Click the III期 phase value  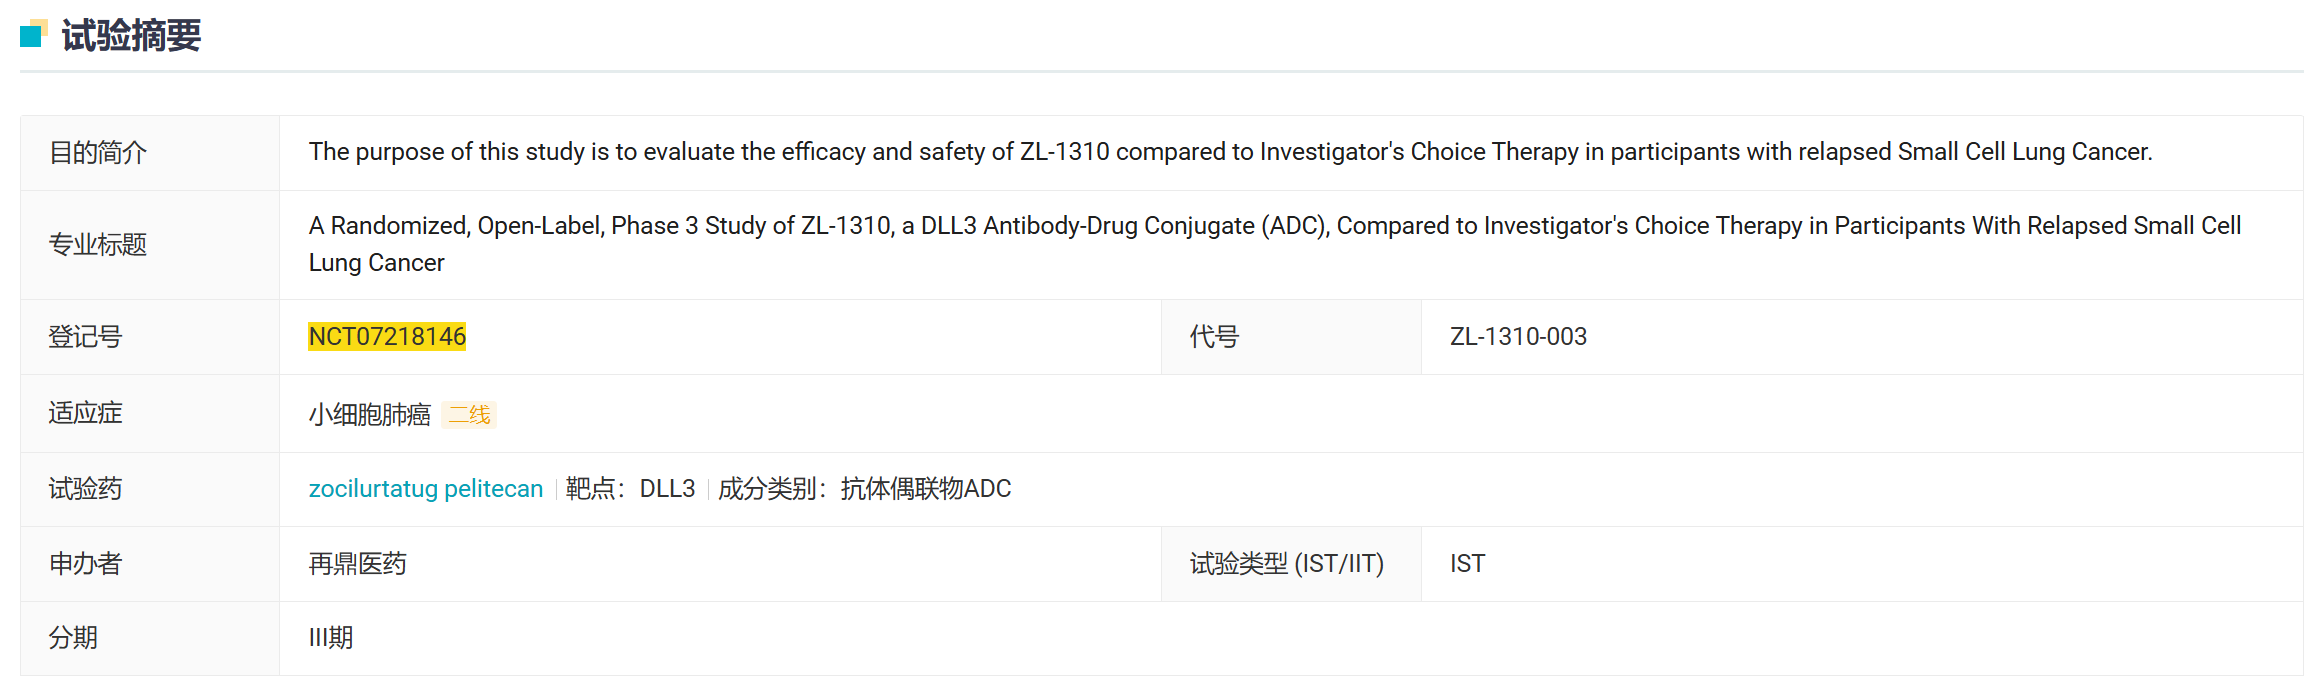point(330,638)
